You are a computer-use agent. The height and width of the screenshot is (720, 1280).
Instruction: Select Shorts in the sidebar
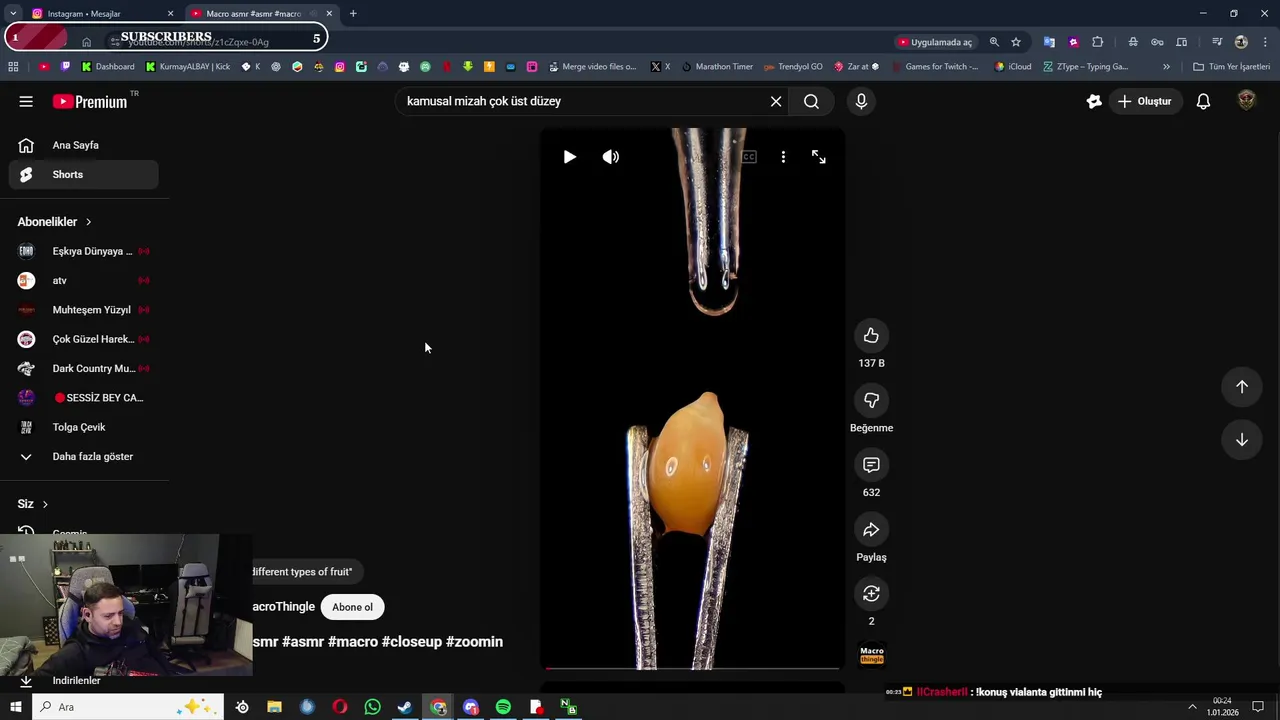[x=84, y=174]
